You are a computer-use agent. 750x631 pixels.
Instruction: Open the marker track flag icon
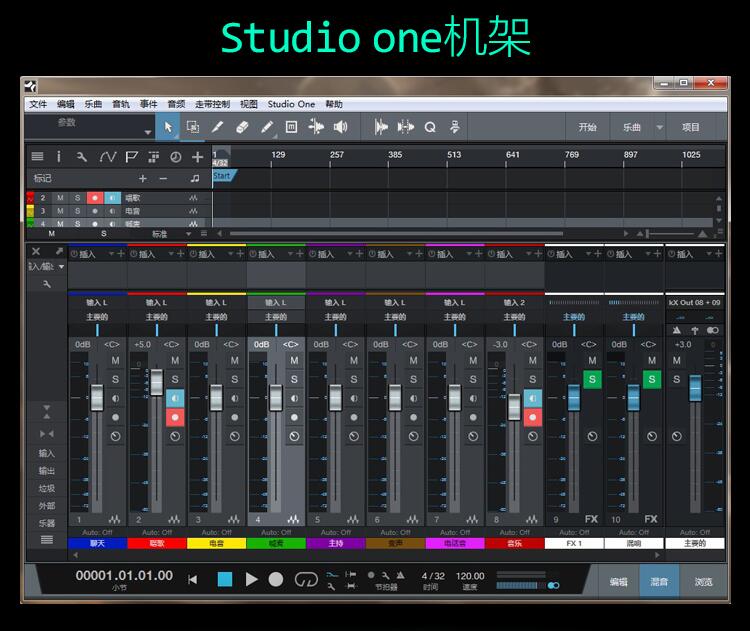(131, 156)
